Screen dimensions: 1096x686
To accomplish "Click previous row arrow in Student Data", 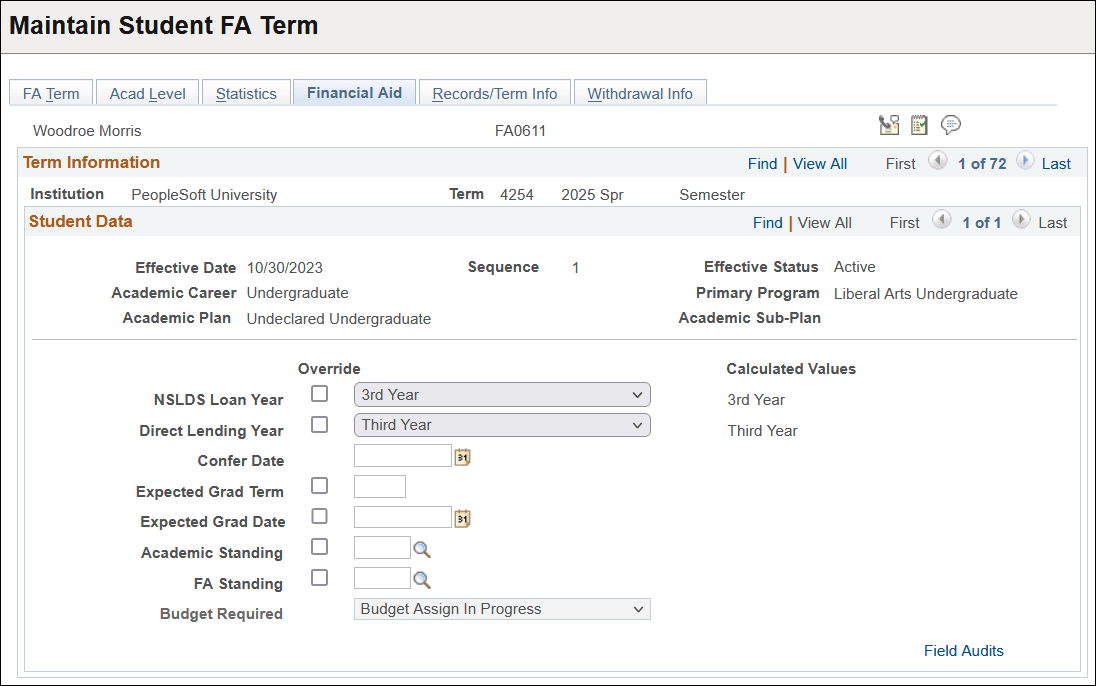I will (x=942, y=220).
